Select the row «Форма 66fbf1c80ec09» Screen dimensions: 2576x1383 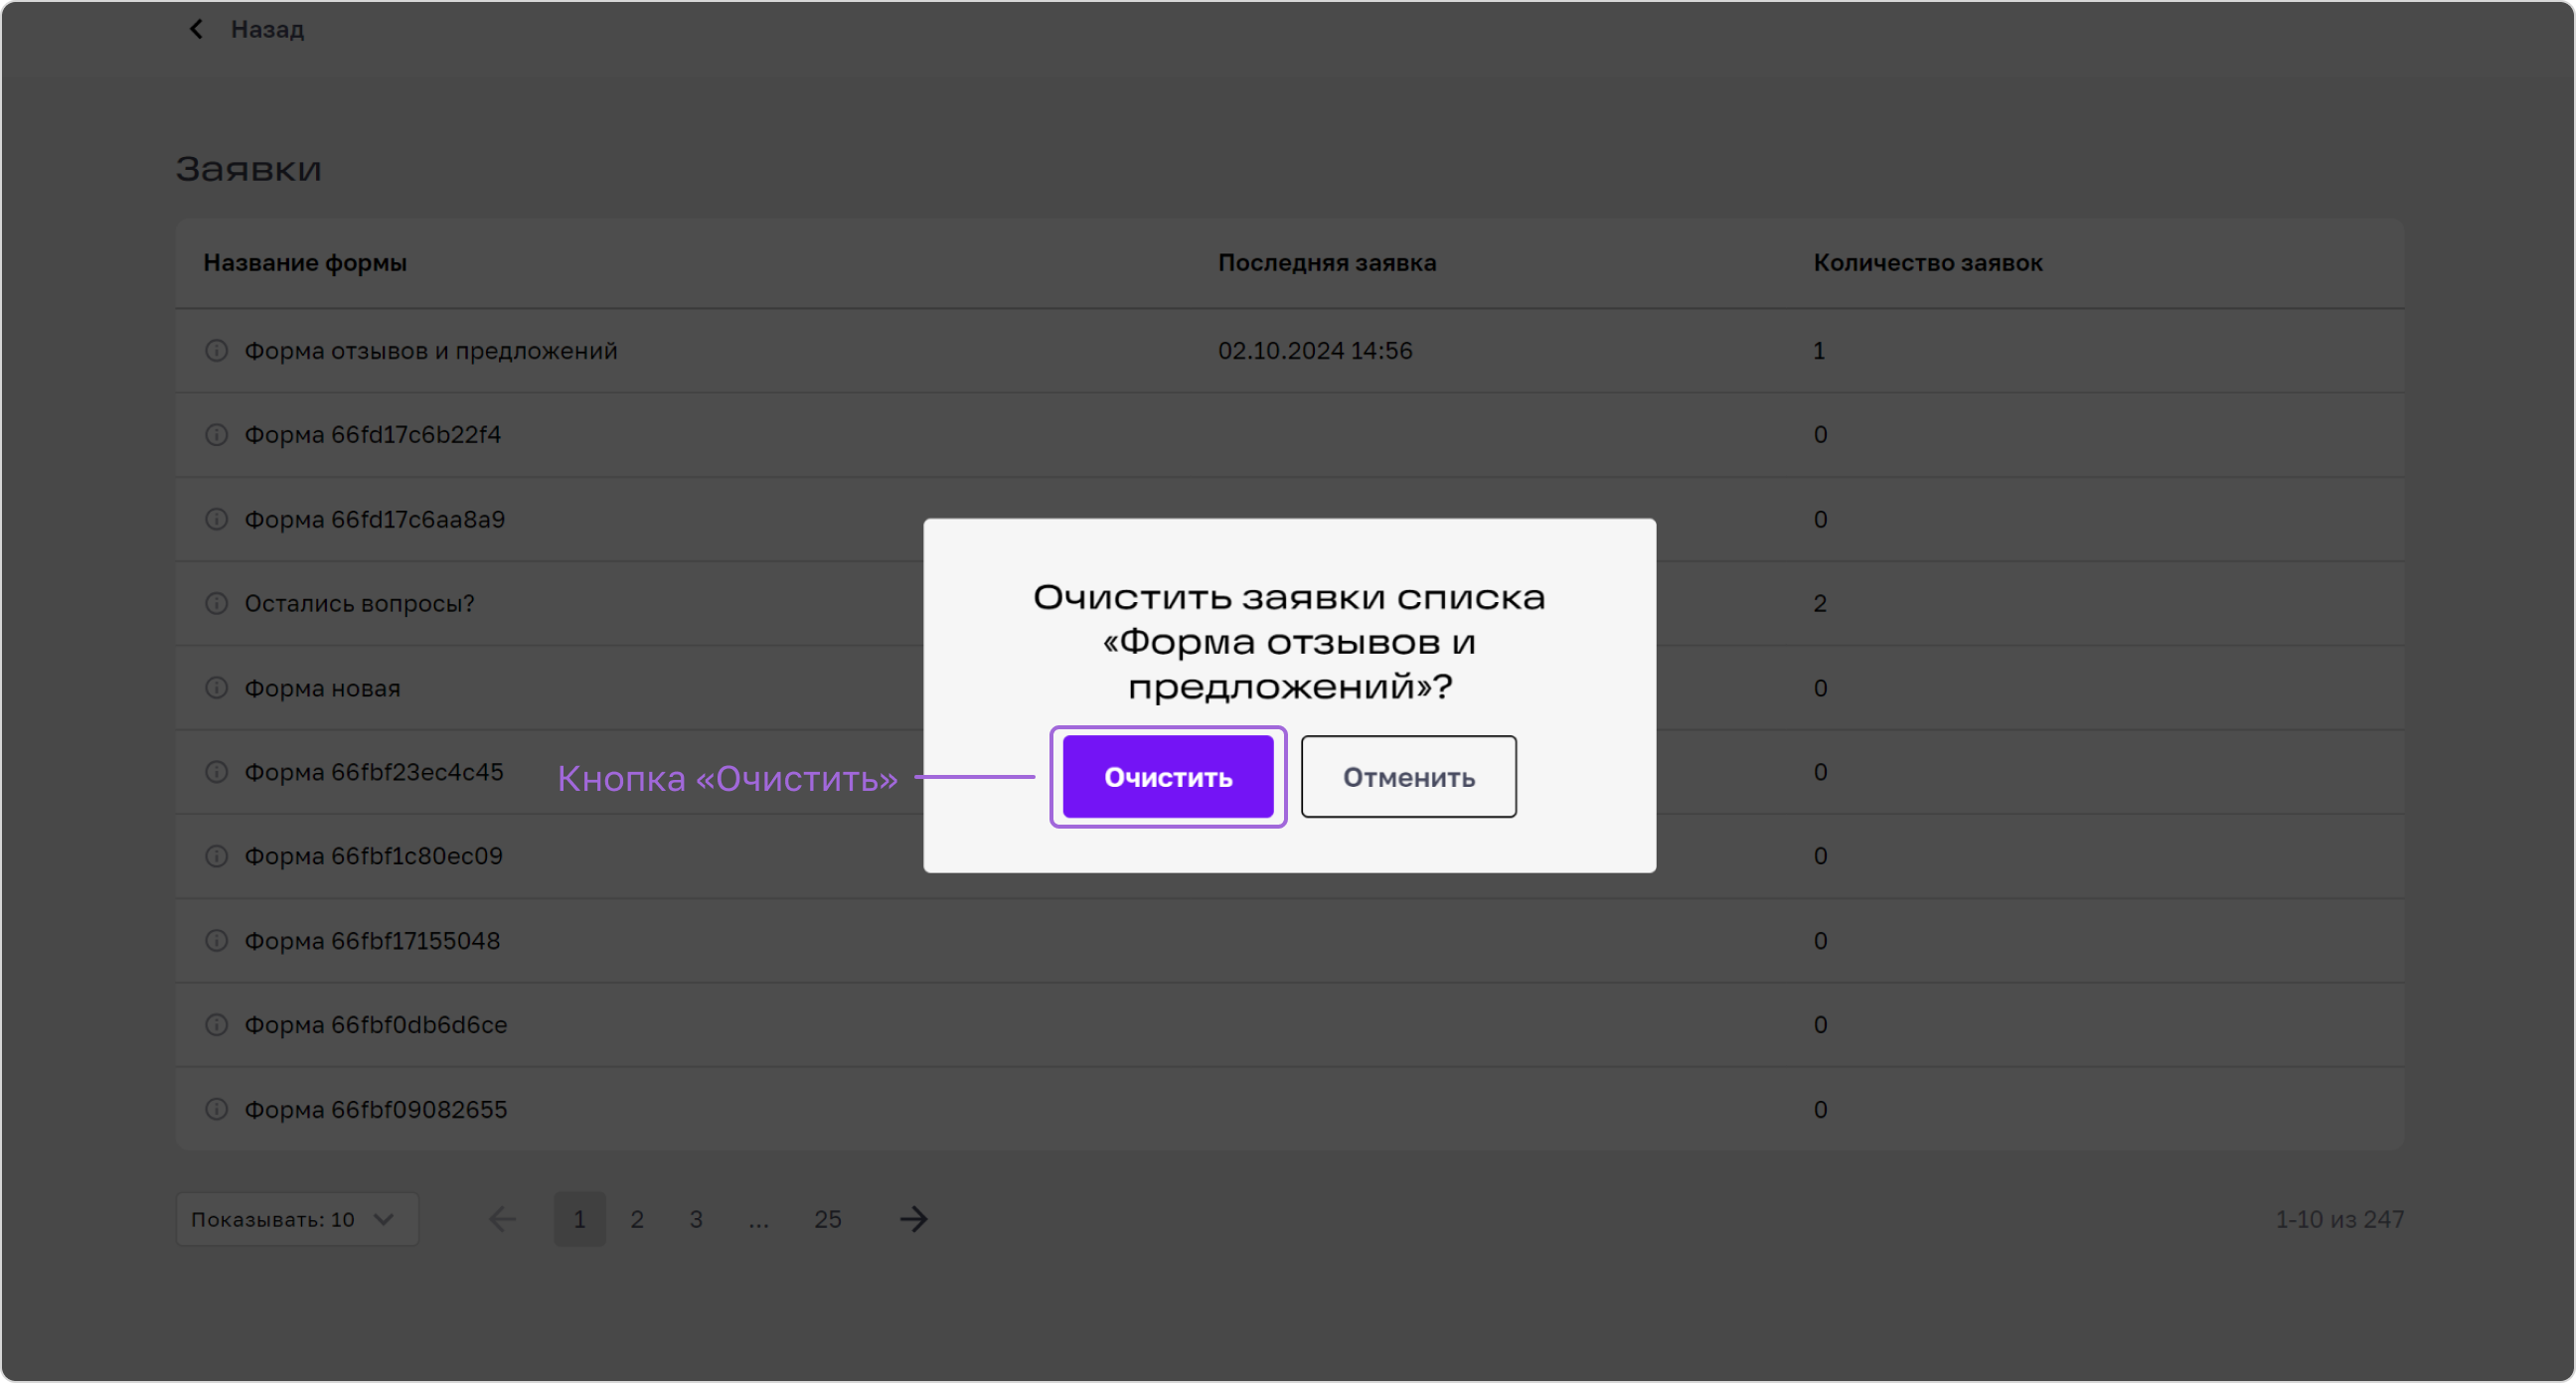(1290, 856)
